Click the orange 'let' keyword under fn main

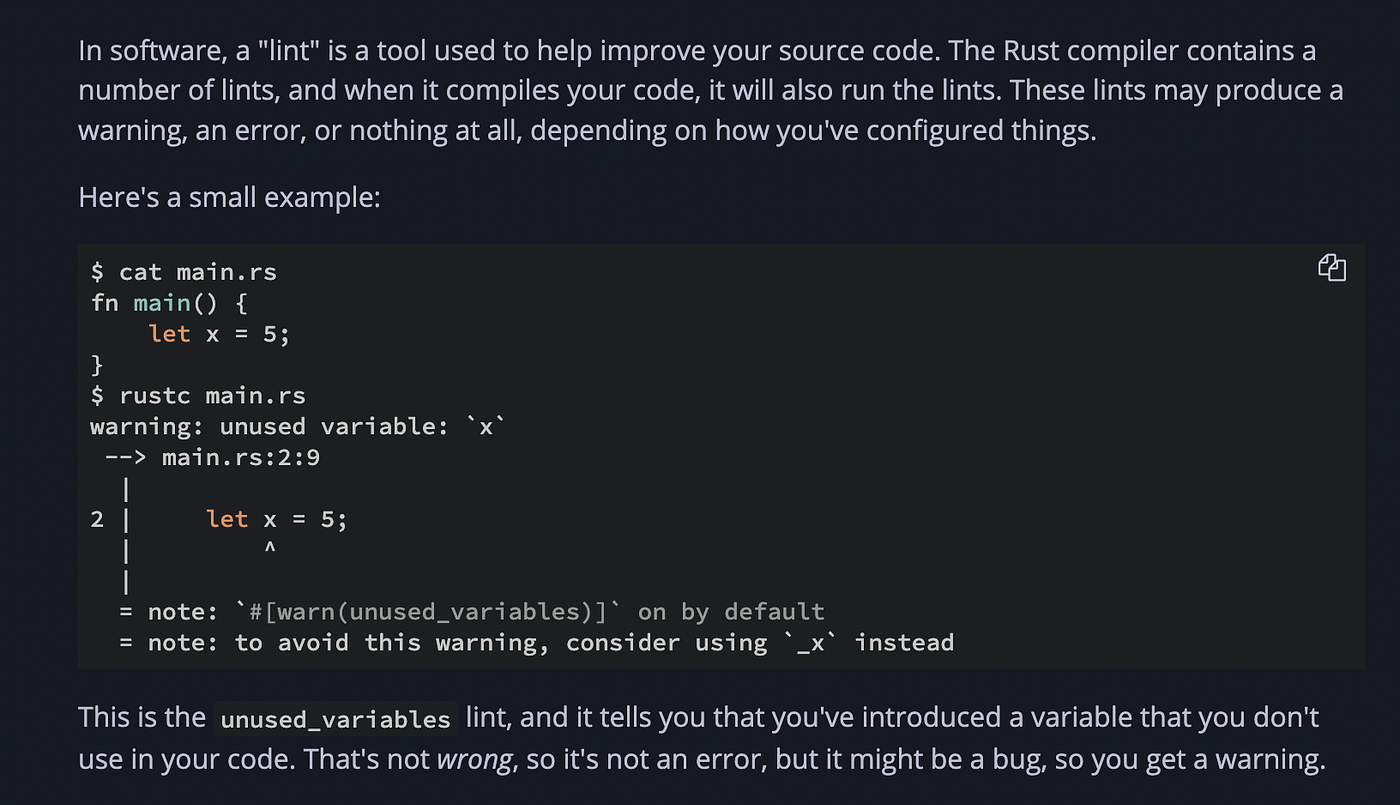pyautogui.click(x=169, y=333)
